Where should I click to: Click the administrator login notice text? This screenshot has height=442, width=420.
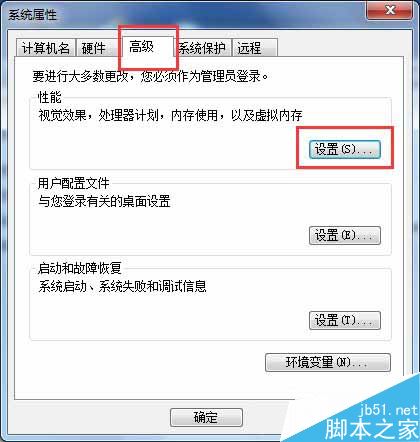150,76
